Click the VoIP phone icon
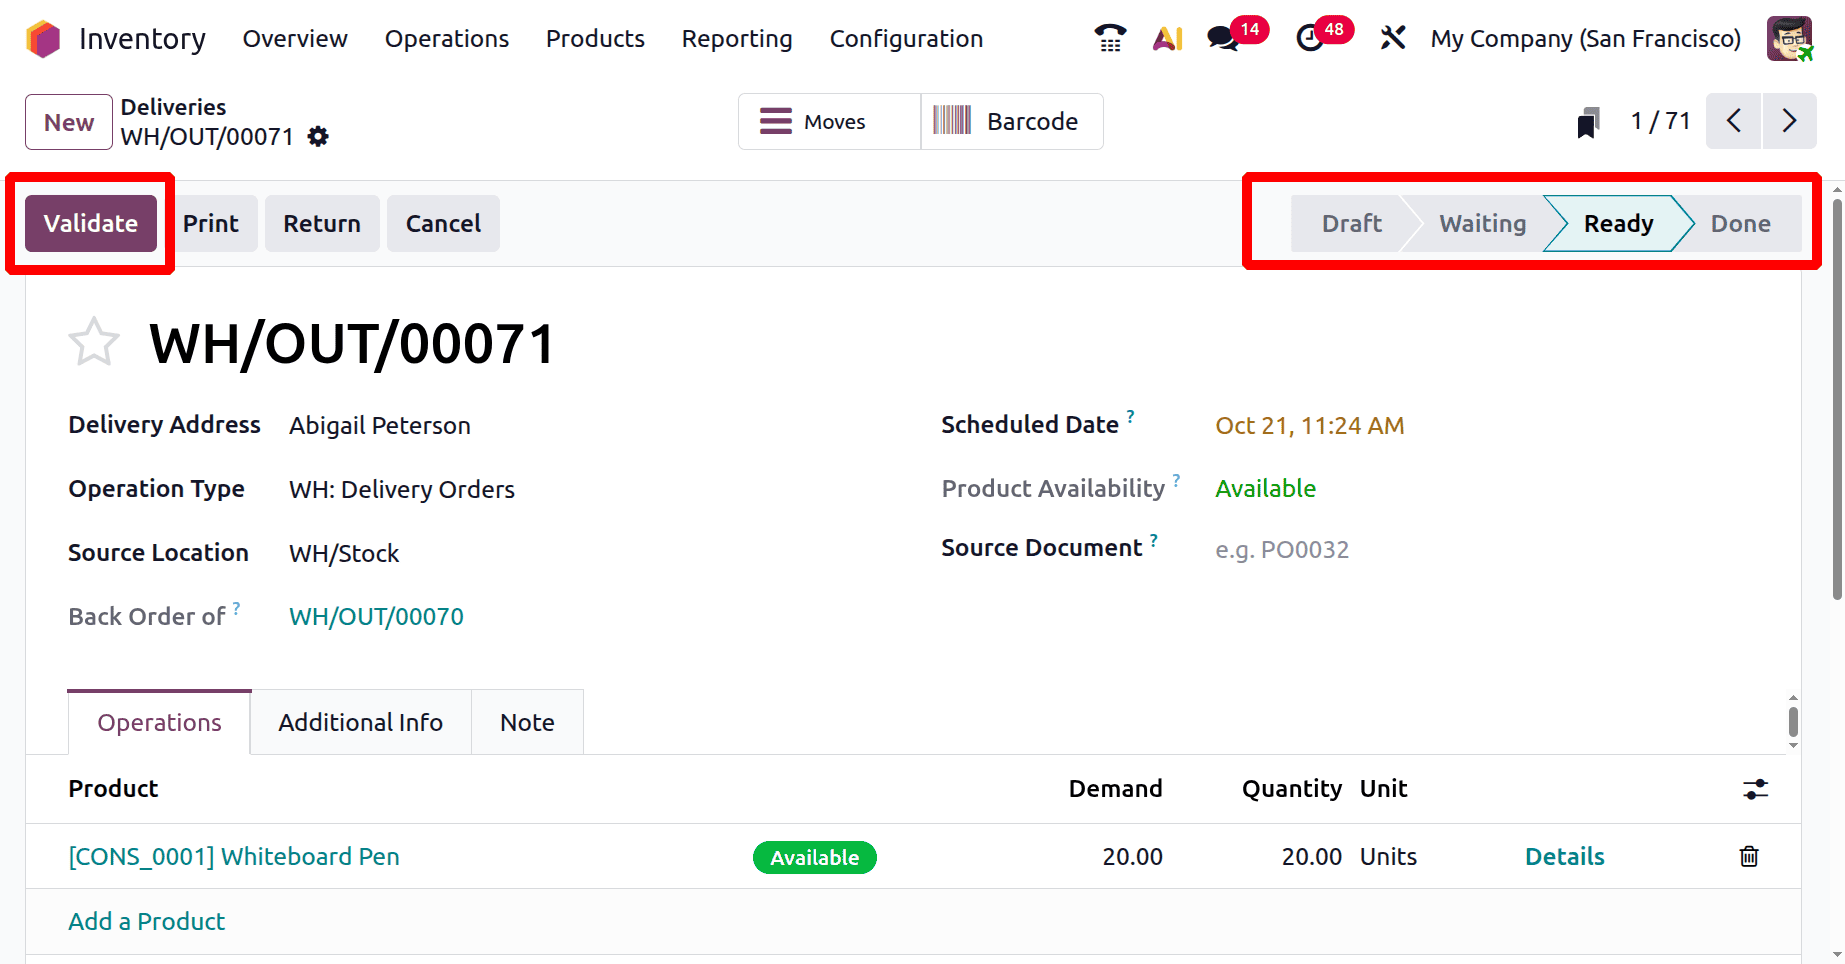Screen dimensions: 1845x964 (x=1110, y=39)
